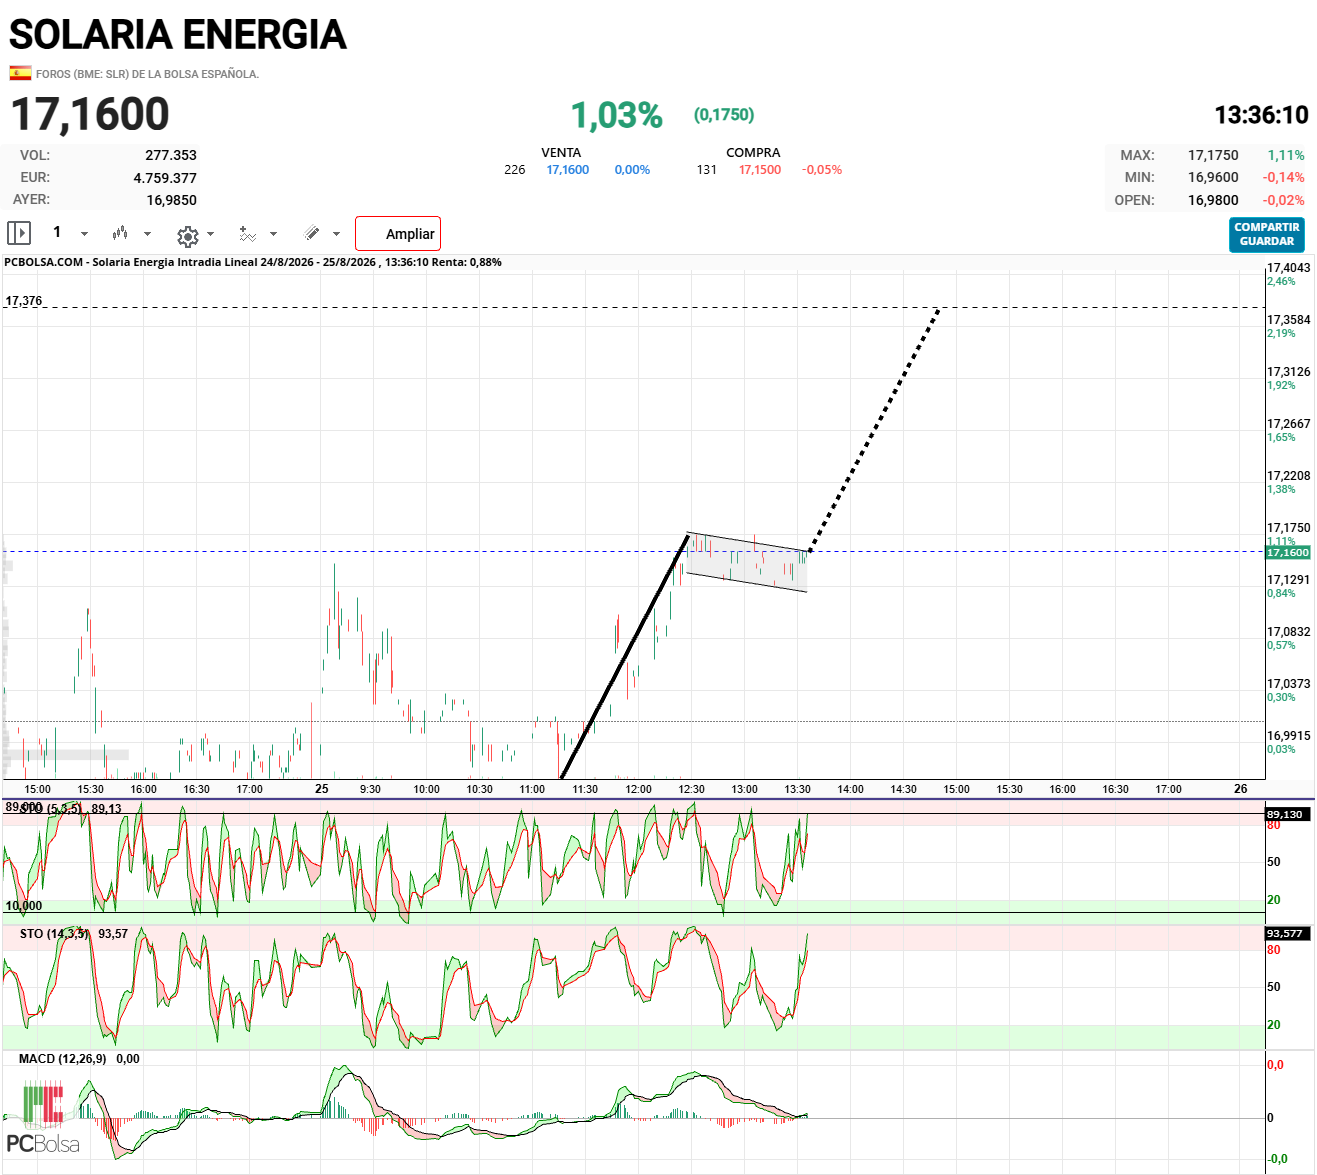Click the 16,9915 price axis label
1317x1175 pixels.
[x=1288, y=736]
